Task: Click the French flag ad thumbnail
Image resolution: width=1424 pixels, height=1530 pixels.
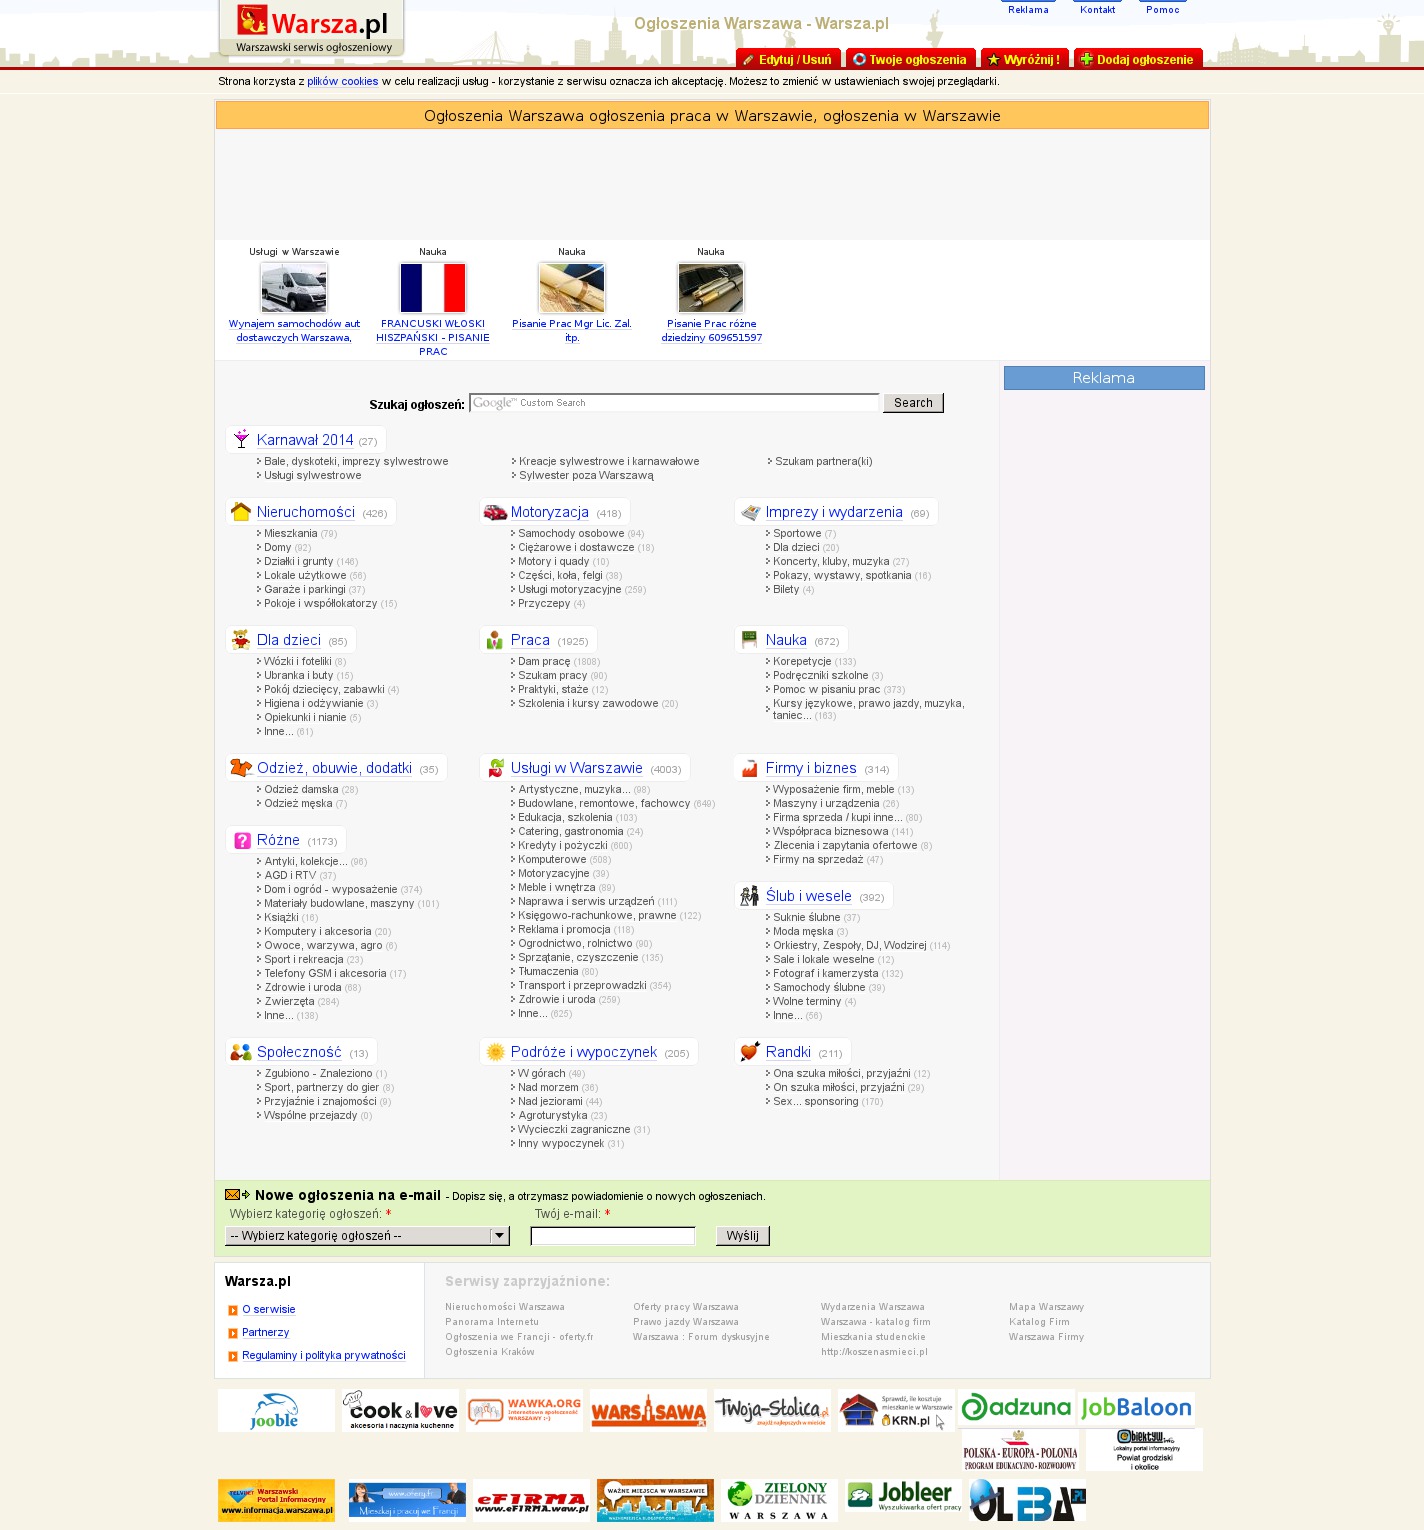Action: pos(433,288)
